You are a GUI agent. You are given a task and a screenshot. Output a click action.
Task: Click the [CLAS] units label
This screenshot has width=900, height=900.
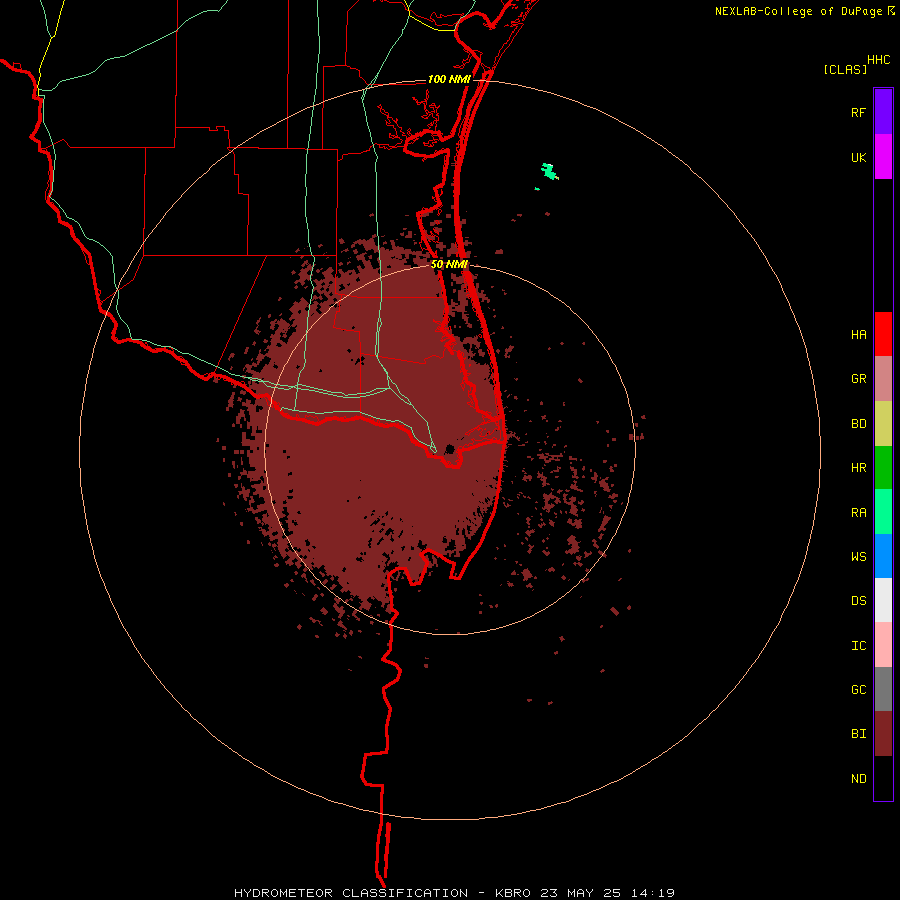click(x=845, y=69)
